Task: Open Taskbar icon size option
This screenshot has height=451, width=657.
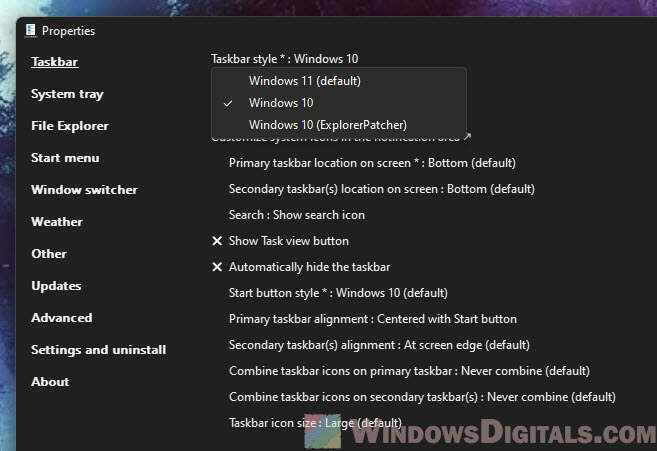Action: 315,423
